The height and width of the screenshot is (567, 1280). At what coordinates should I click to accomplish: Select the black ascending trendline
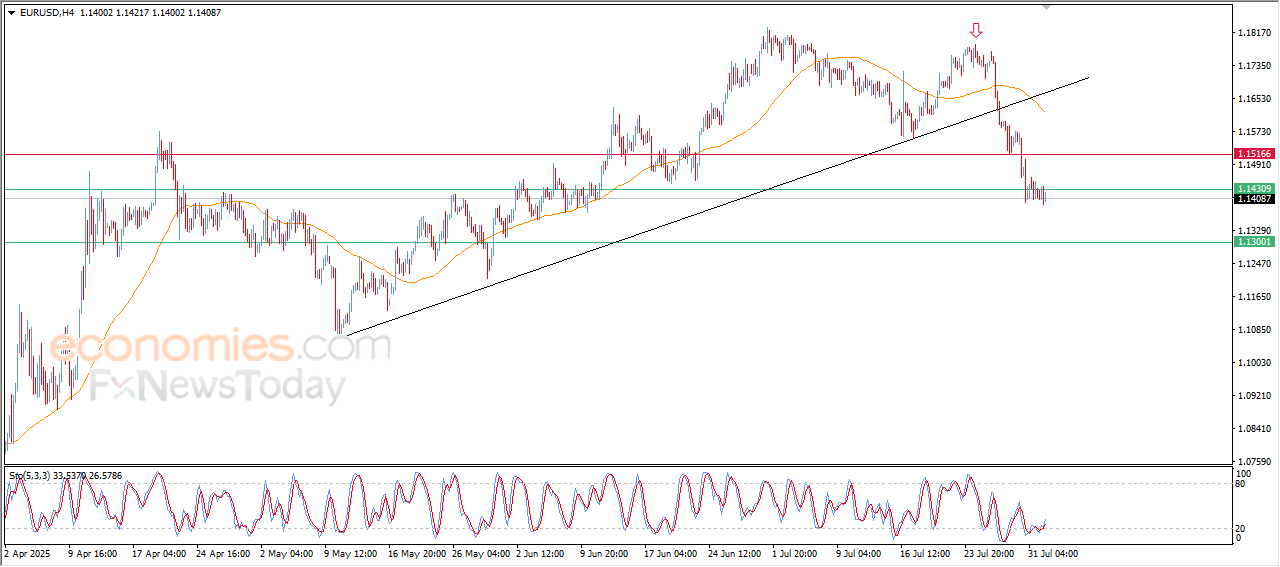tap(715, 206)
